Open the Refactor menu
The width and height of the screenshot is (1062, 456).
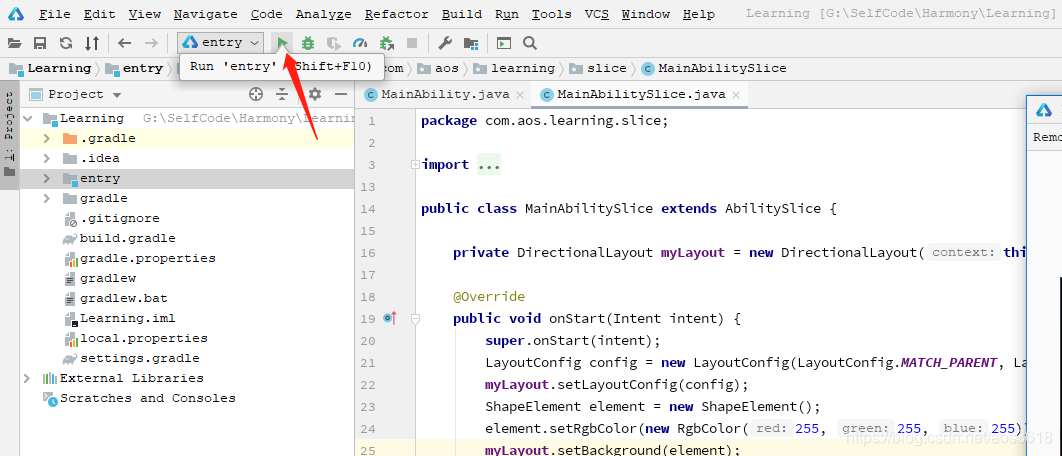tap(396, 14)
